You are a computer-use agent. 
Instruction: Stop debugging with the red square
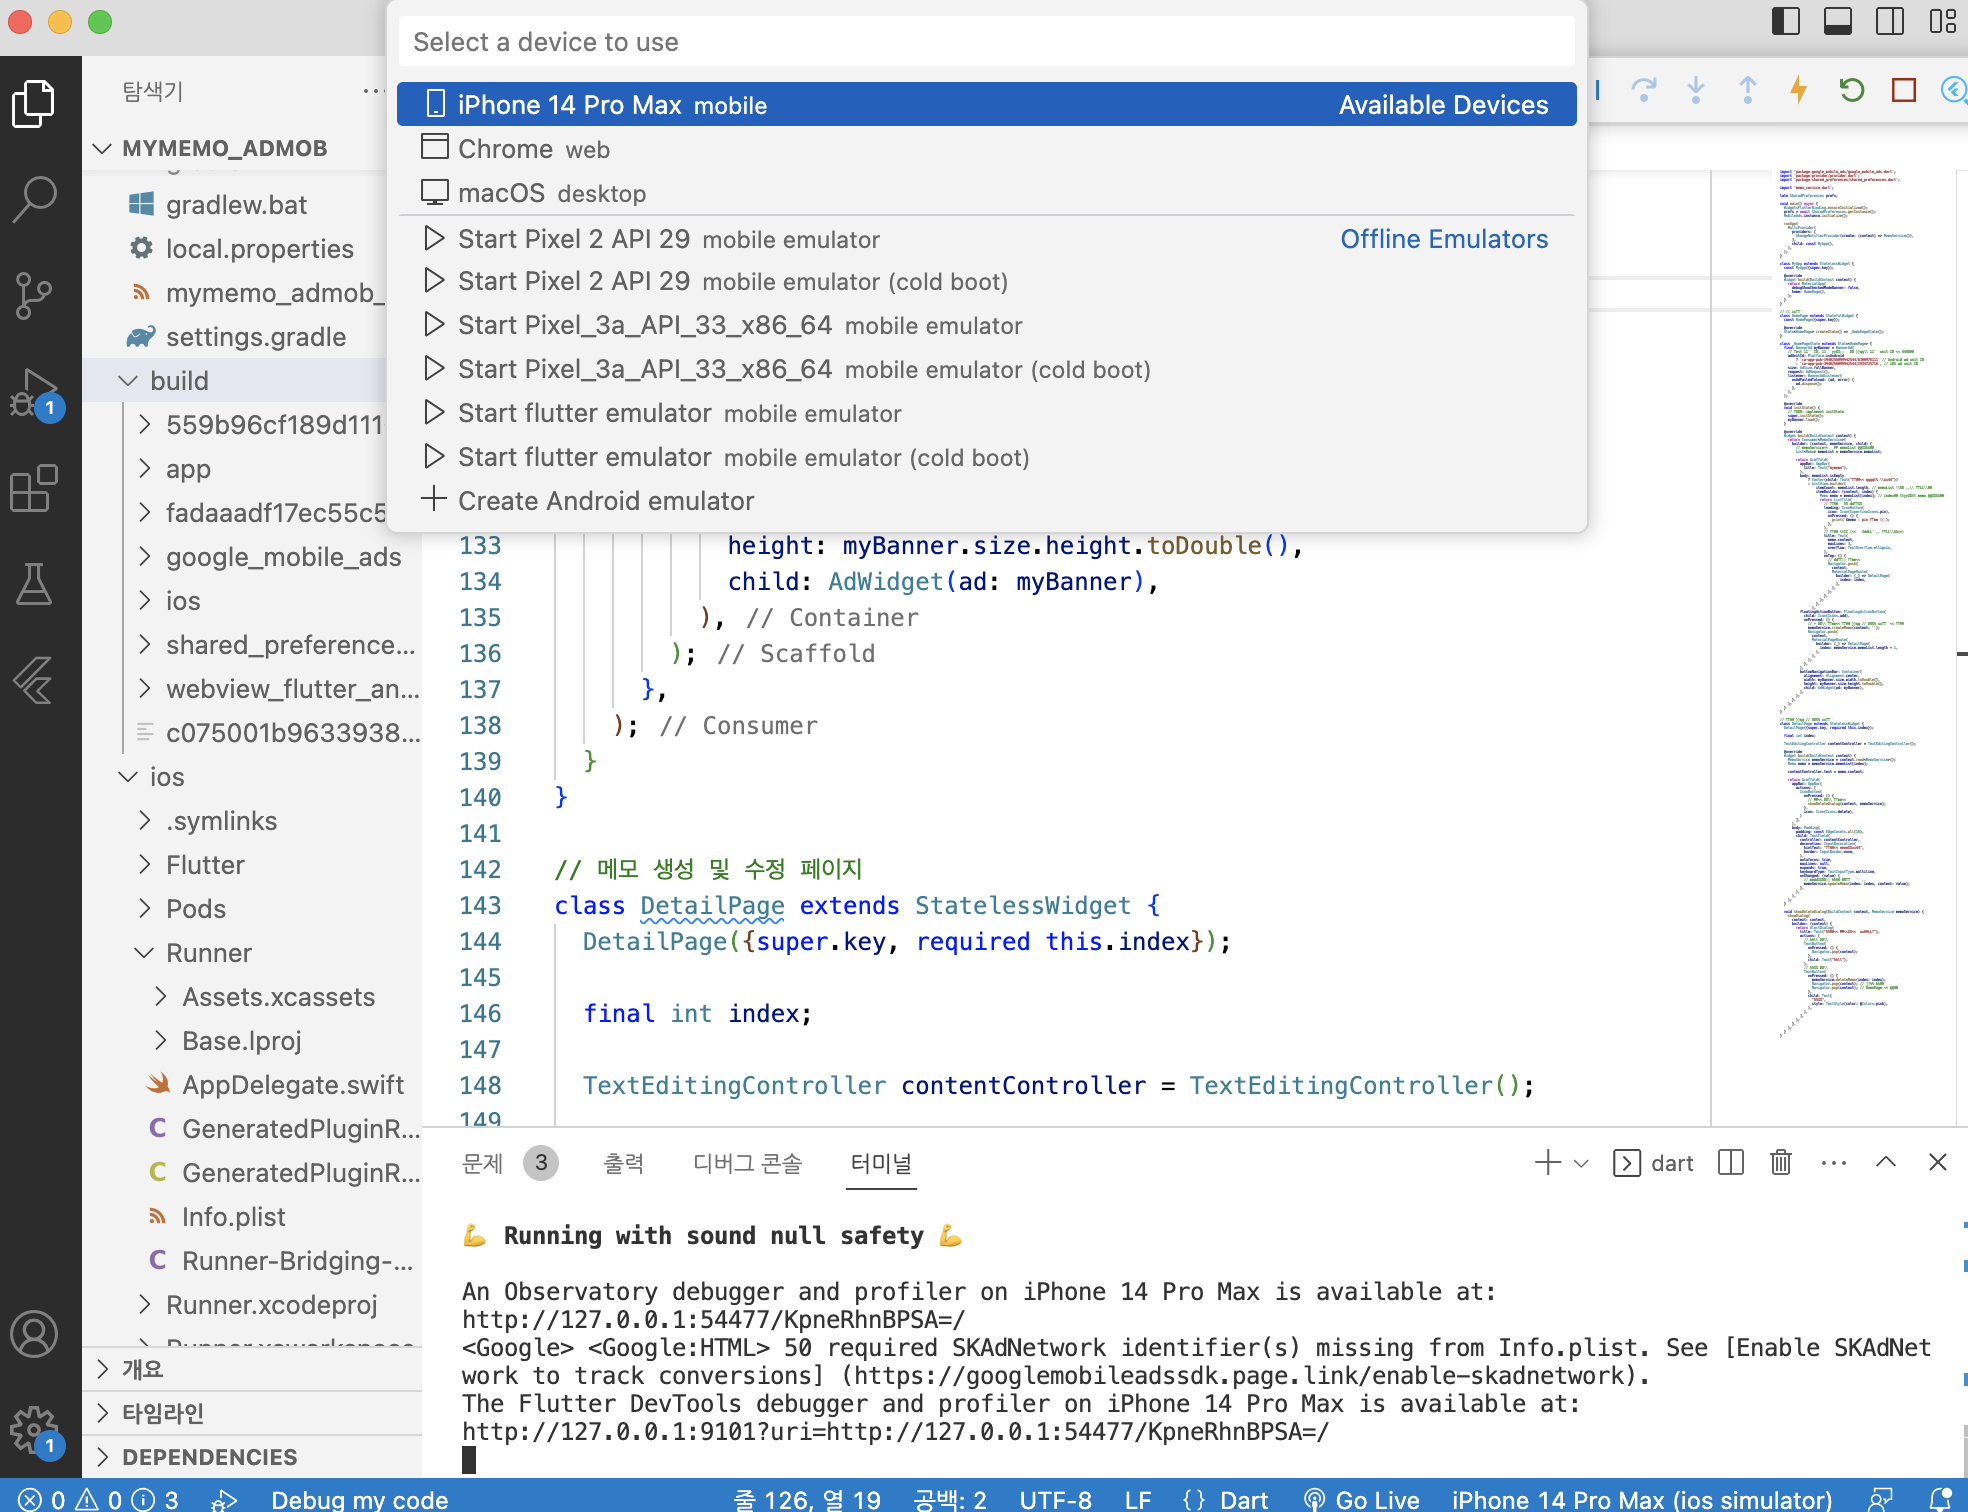pyautogui.click(x=1904, y=90)
